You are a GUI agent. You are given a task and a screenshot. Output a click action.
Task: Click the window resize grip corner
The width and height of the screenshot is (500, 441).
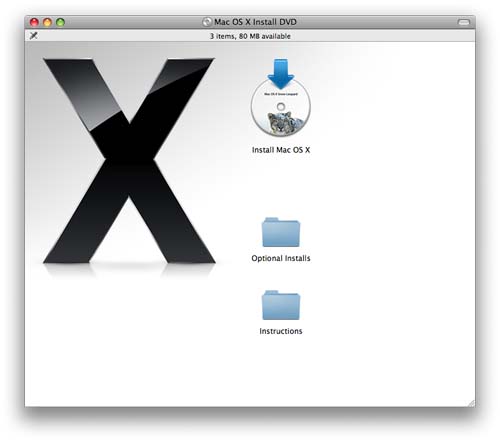[471, 403]
